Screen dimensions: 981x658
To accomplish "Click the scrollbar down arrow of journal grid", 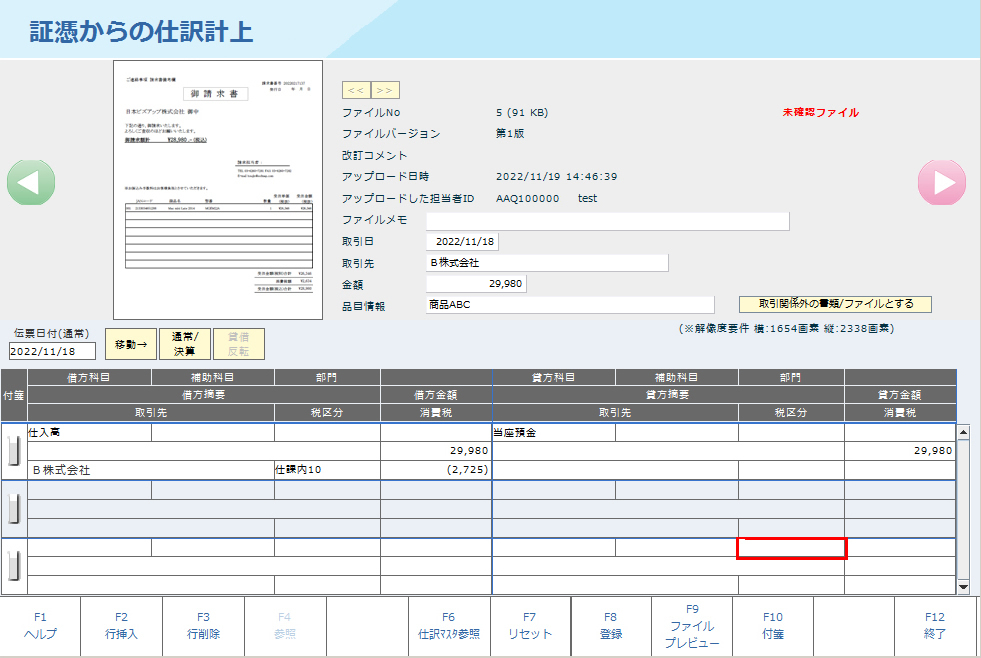I will (x=963, y=587).
